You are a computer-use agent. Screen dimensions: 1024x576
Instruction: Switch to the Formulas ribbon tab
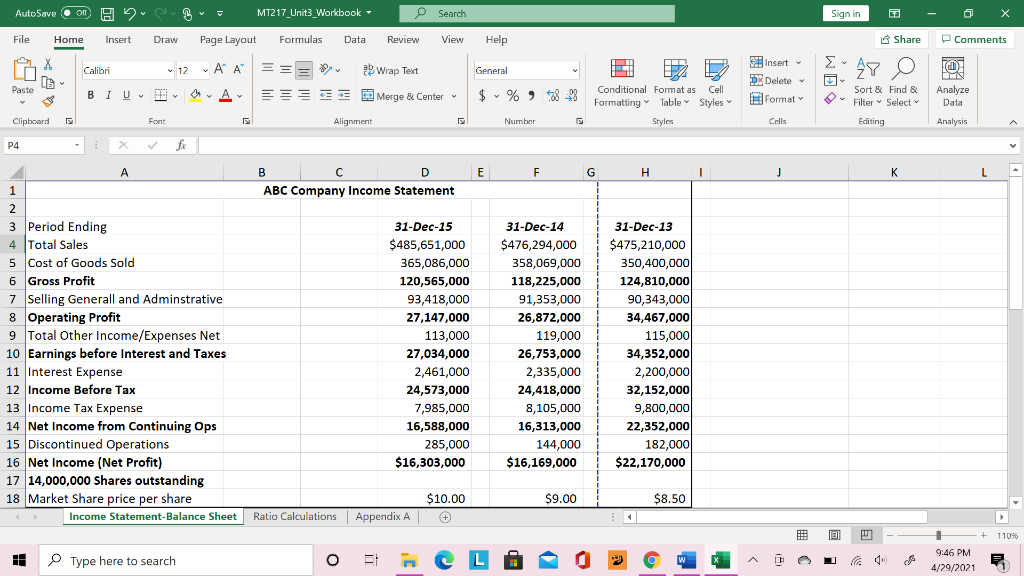click(x=302, y=40)
